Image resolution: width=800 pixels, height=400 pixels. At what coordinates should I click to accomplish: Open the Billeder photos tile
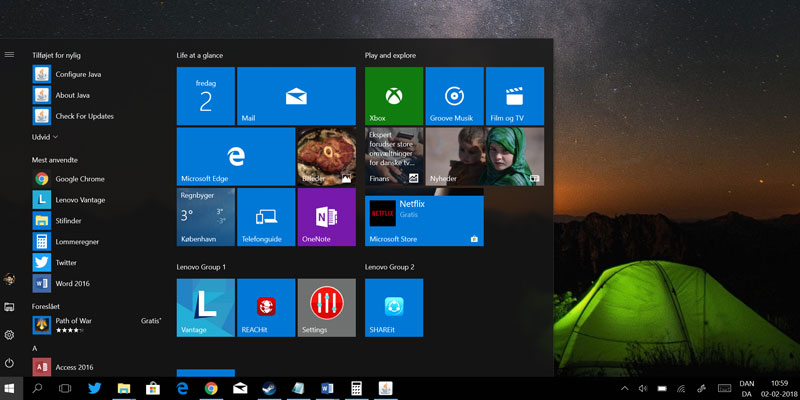pos(327,157)
